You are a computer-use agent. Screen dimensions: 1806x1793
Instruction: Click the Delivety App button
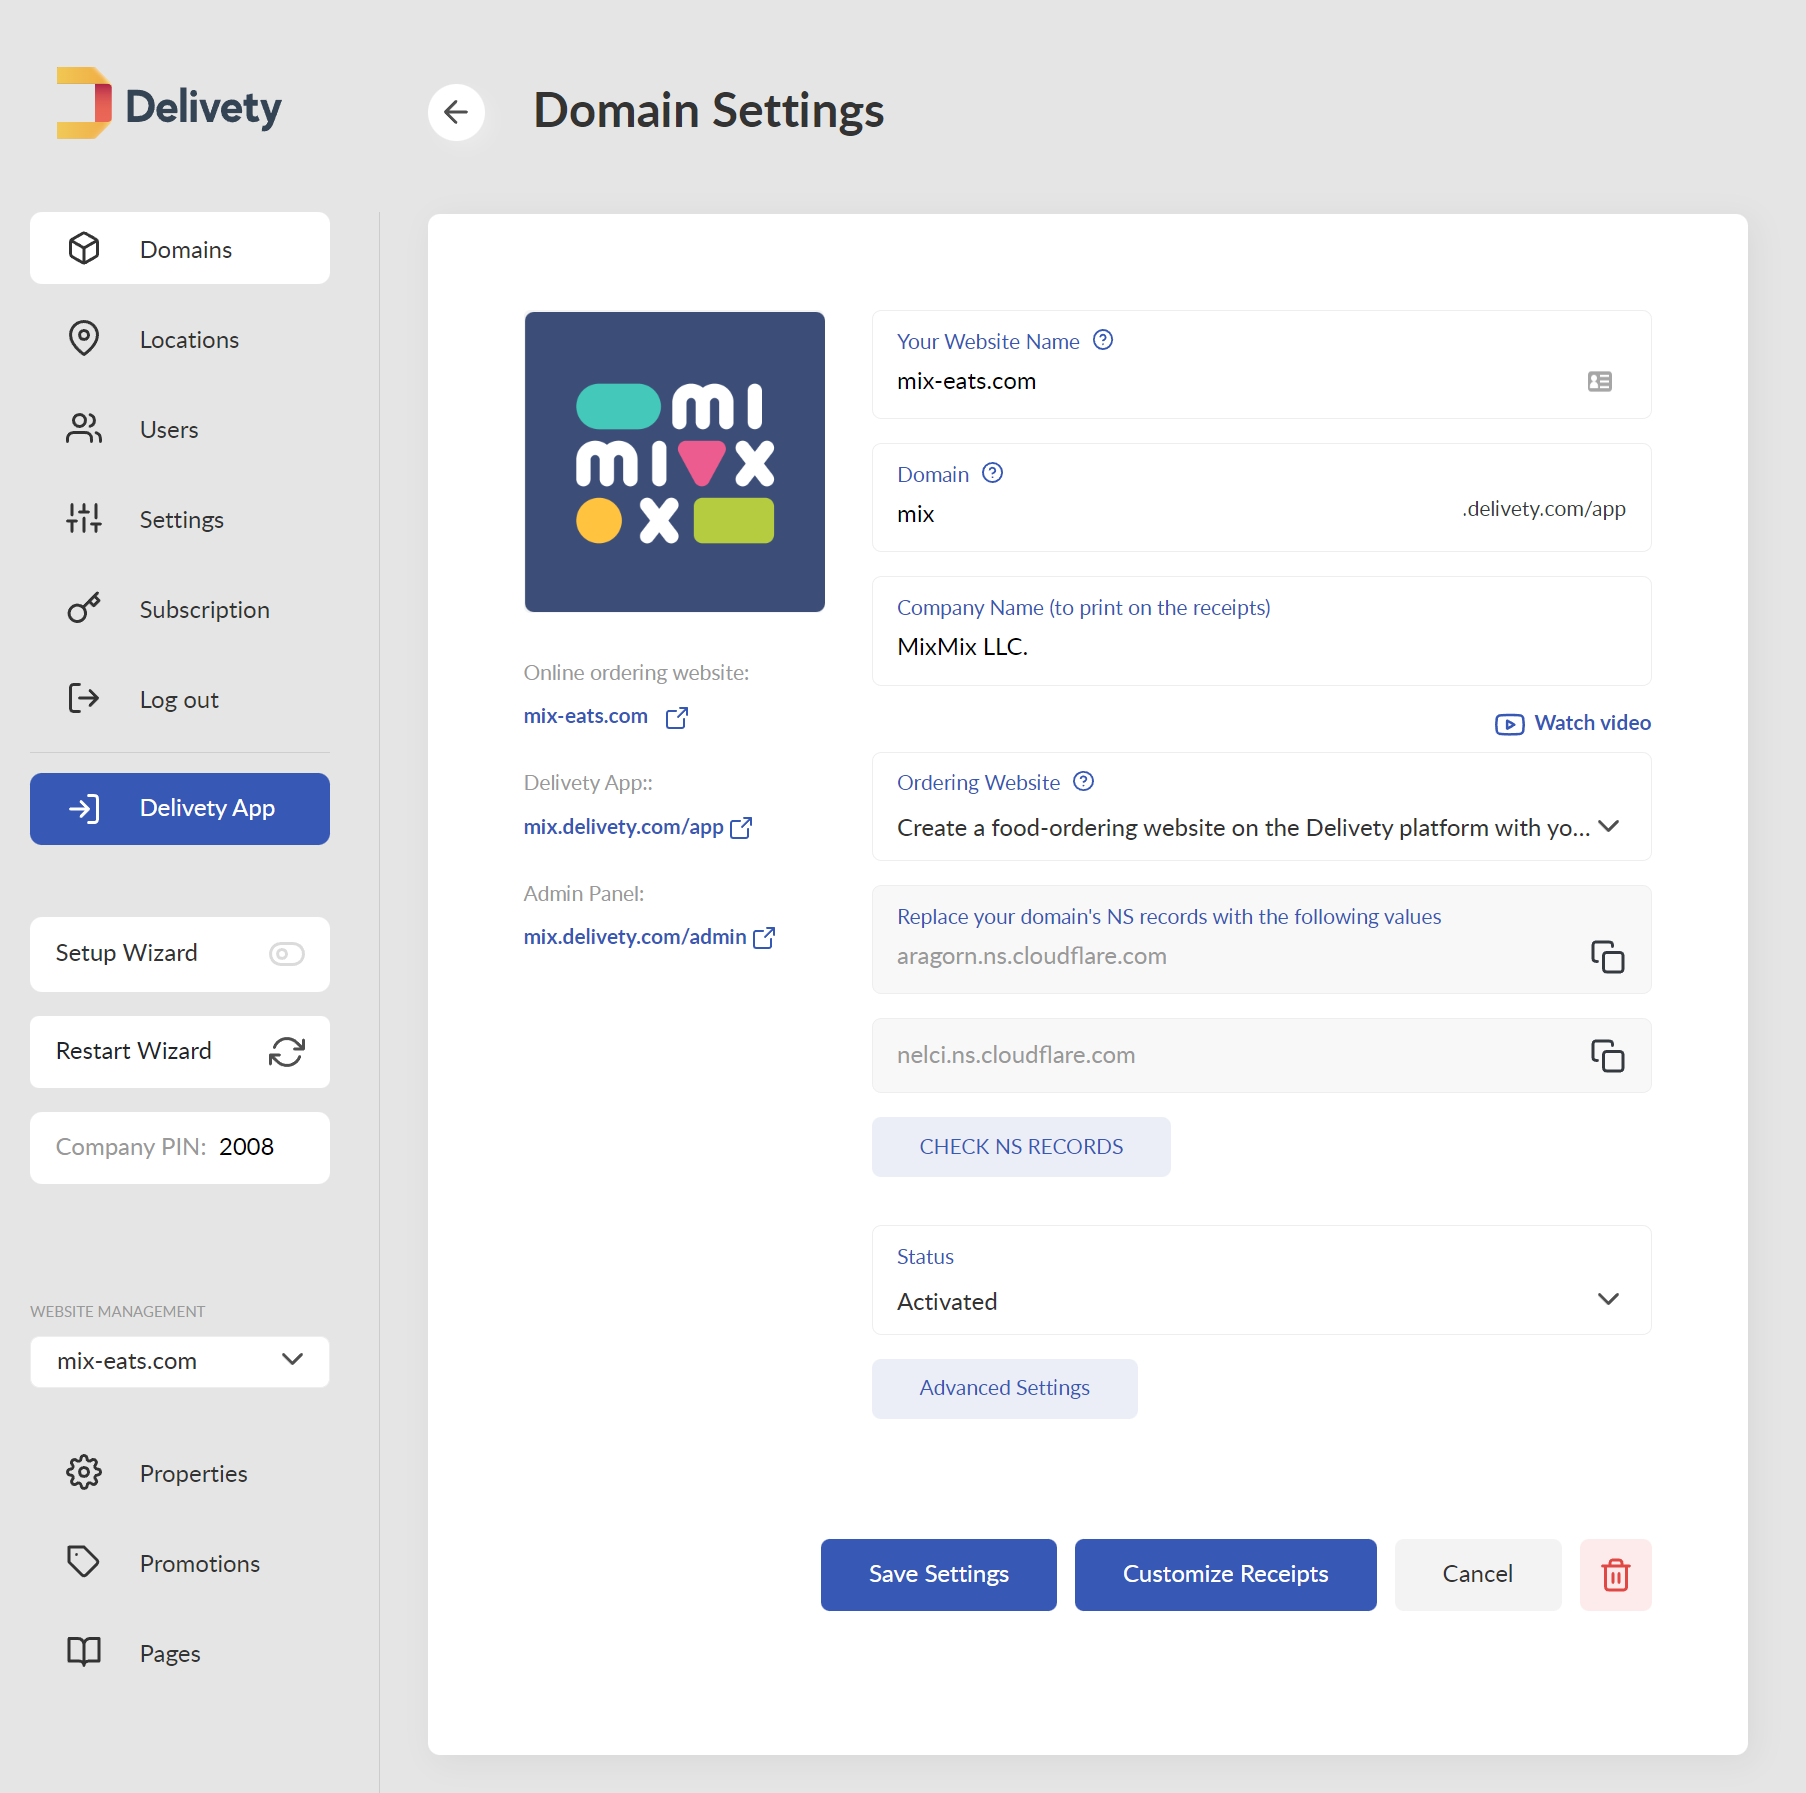point(180,809)
